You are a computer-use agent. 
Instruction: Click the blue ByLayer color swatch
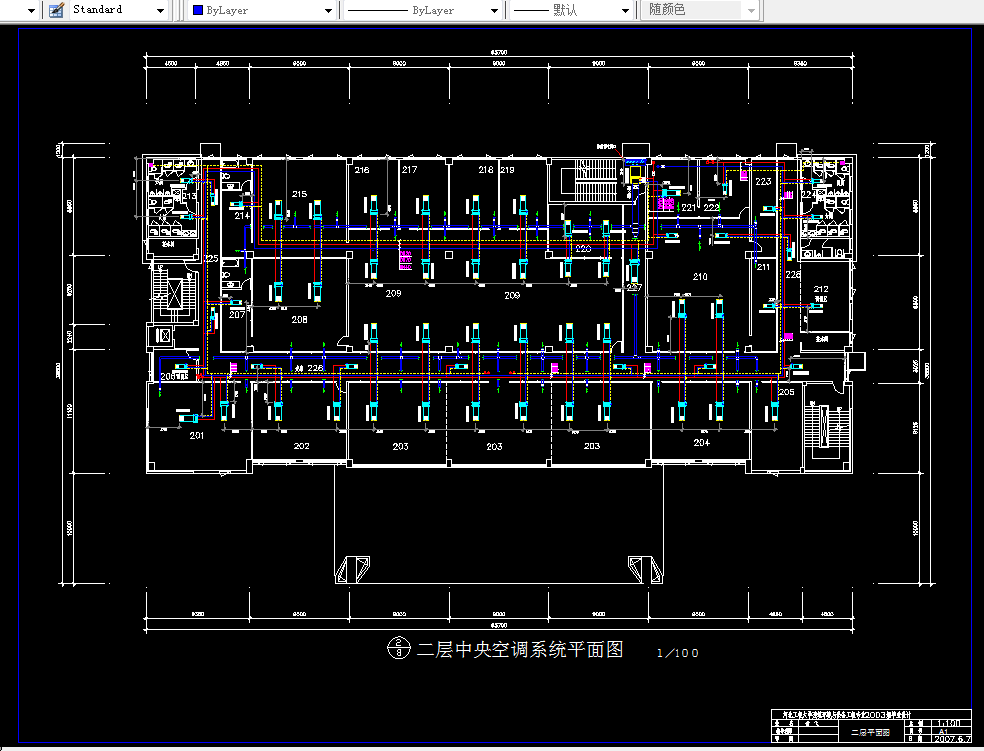198,10
